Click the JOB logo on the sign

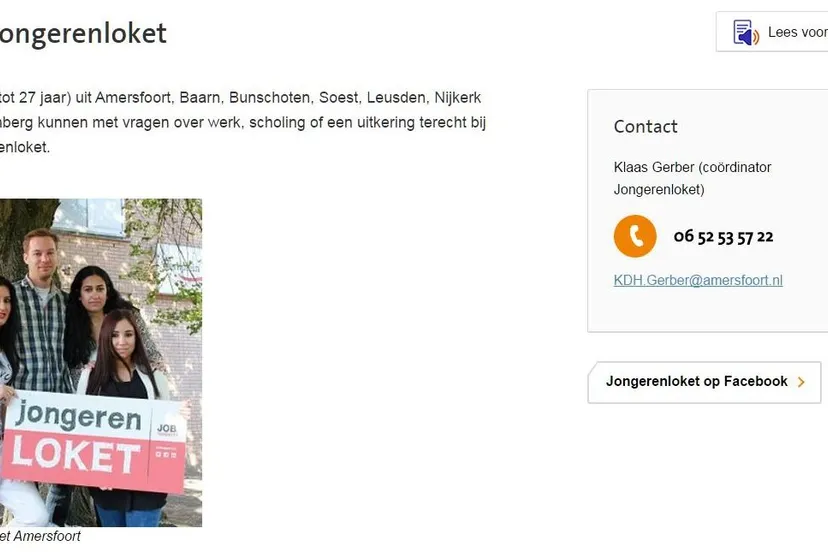click(167, 428)
